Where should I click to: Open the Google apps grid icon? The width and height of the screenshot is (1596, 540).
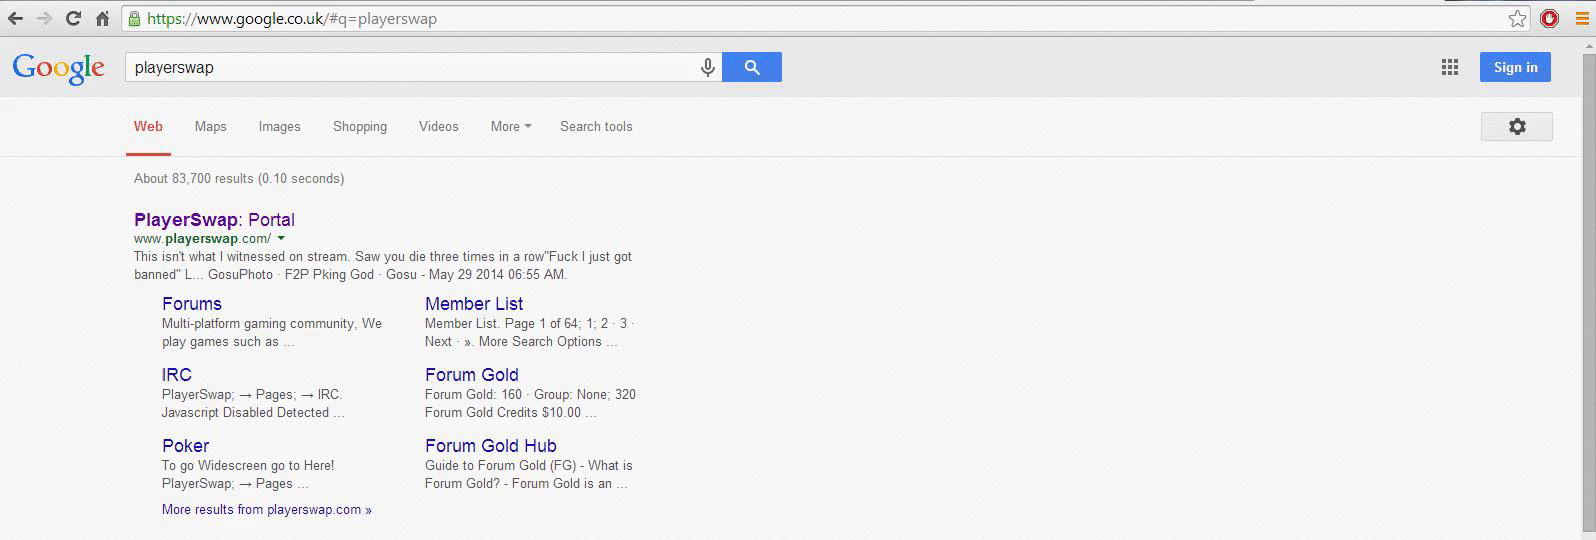[1449, 67]
